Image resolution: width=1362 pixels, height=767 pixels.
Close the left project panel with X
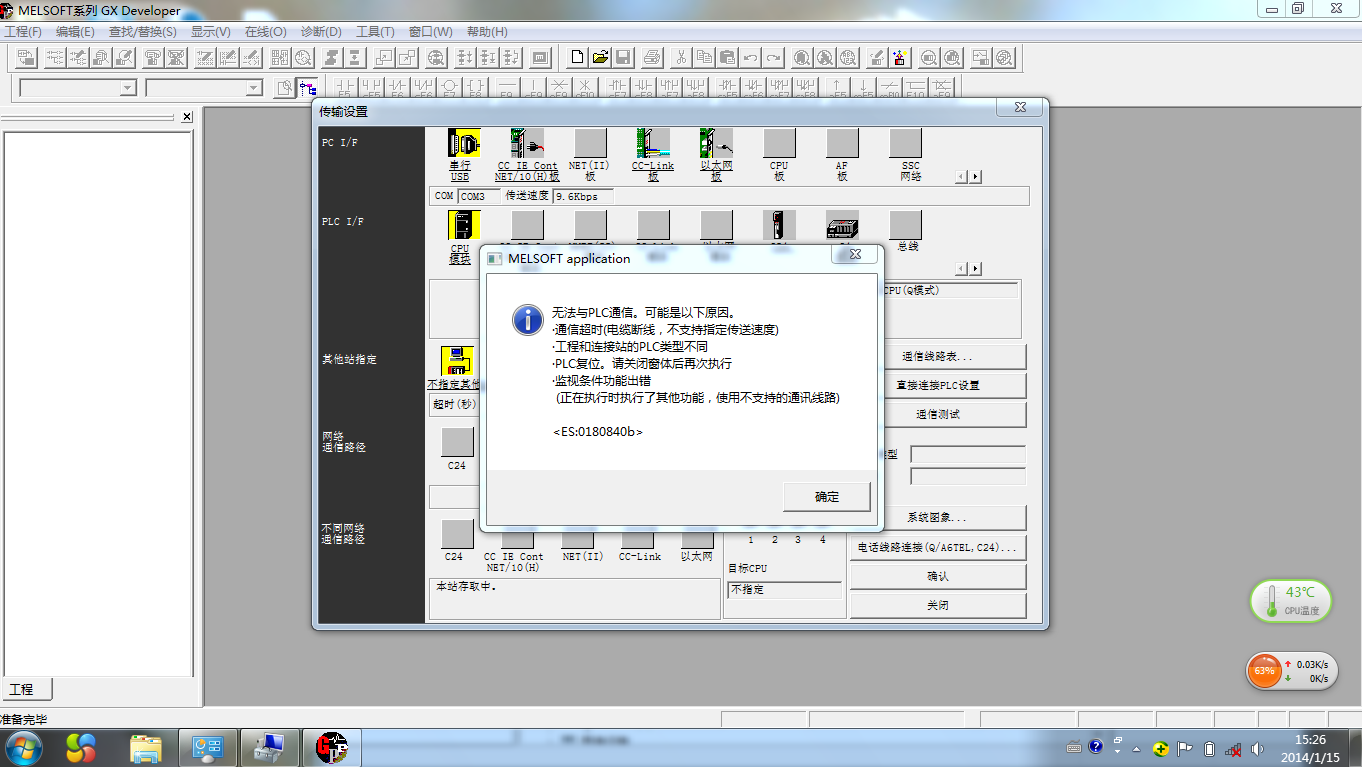pyautogui.click(x=187, y=117)
